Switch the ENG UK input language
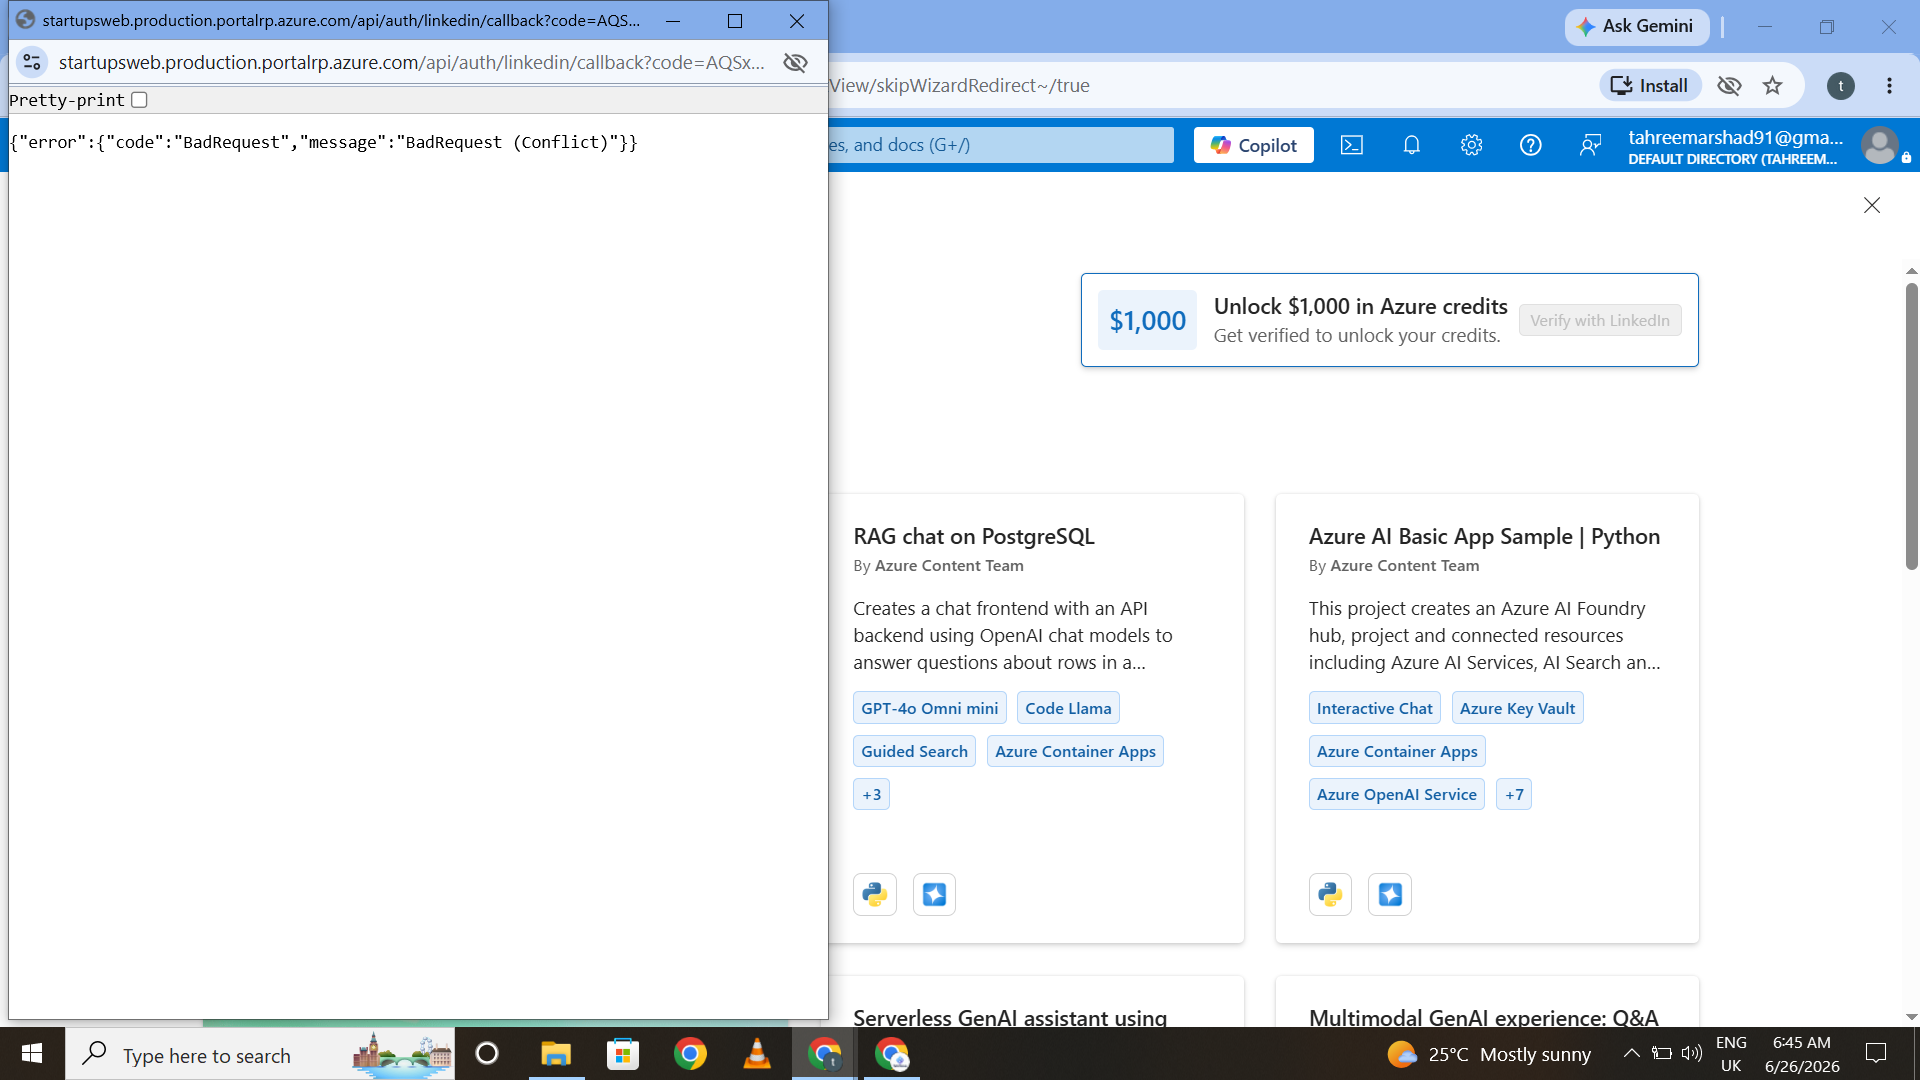 pos(1731,1054)
